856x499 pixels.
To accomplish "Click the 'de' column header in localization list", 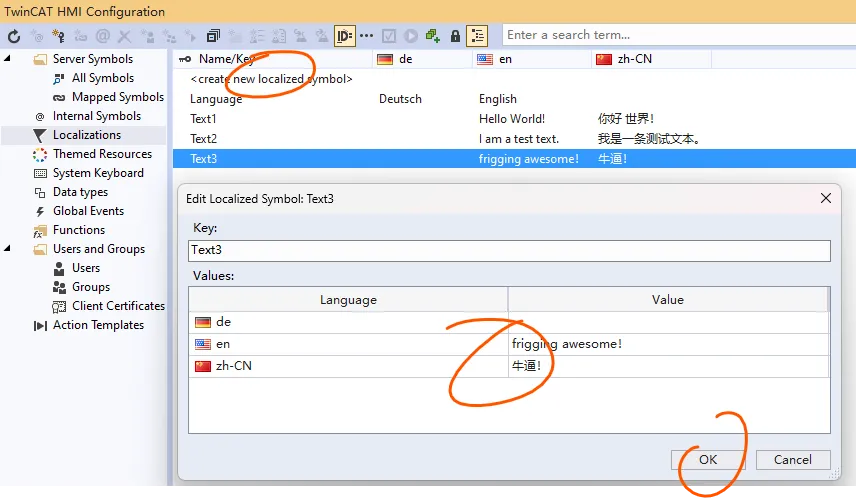I will pyautogui.click(x=423, y=59).
